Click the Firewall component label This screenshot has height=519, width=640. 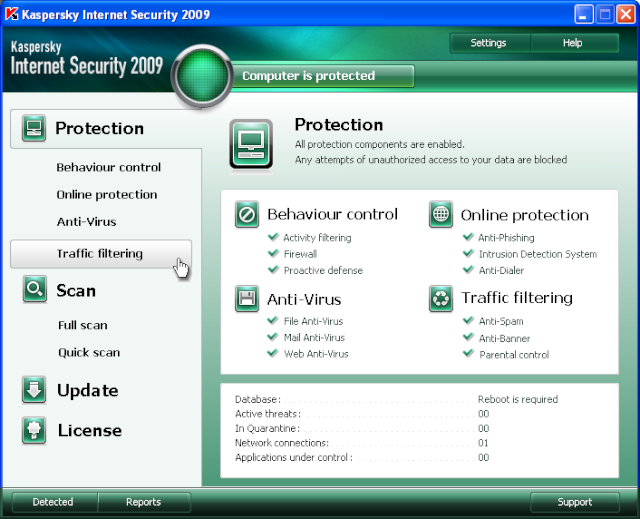click(x=300, y=254)
